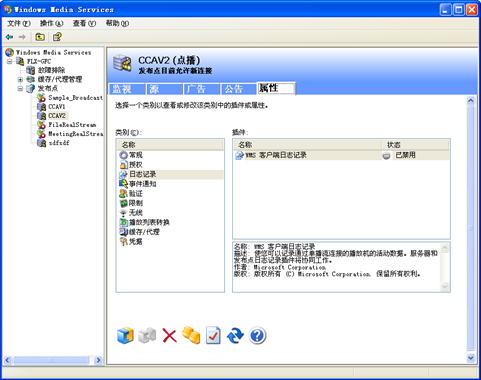Viewport: 481px width, 380px height.
Task: Click the blue refresh arrows icon
Action: pos(235,335)
